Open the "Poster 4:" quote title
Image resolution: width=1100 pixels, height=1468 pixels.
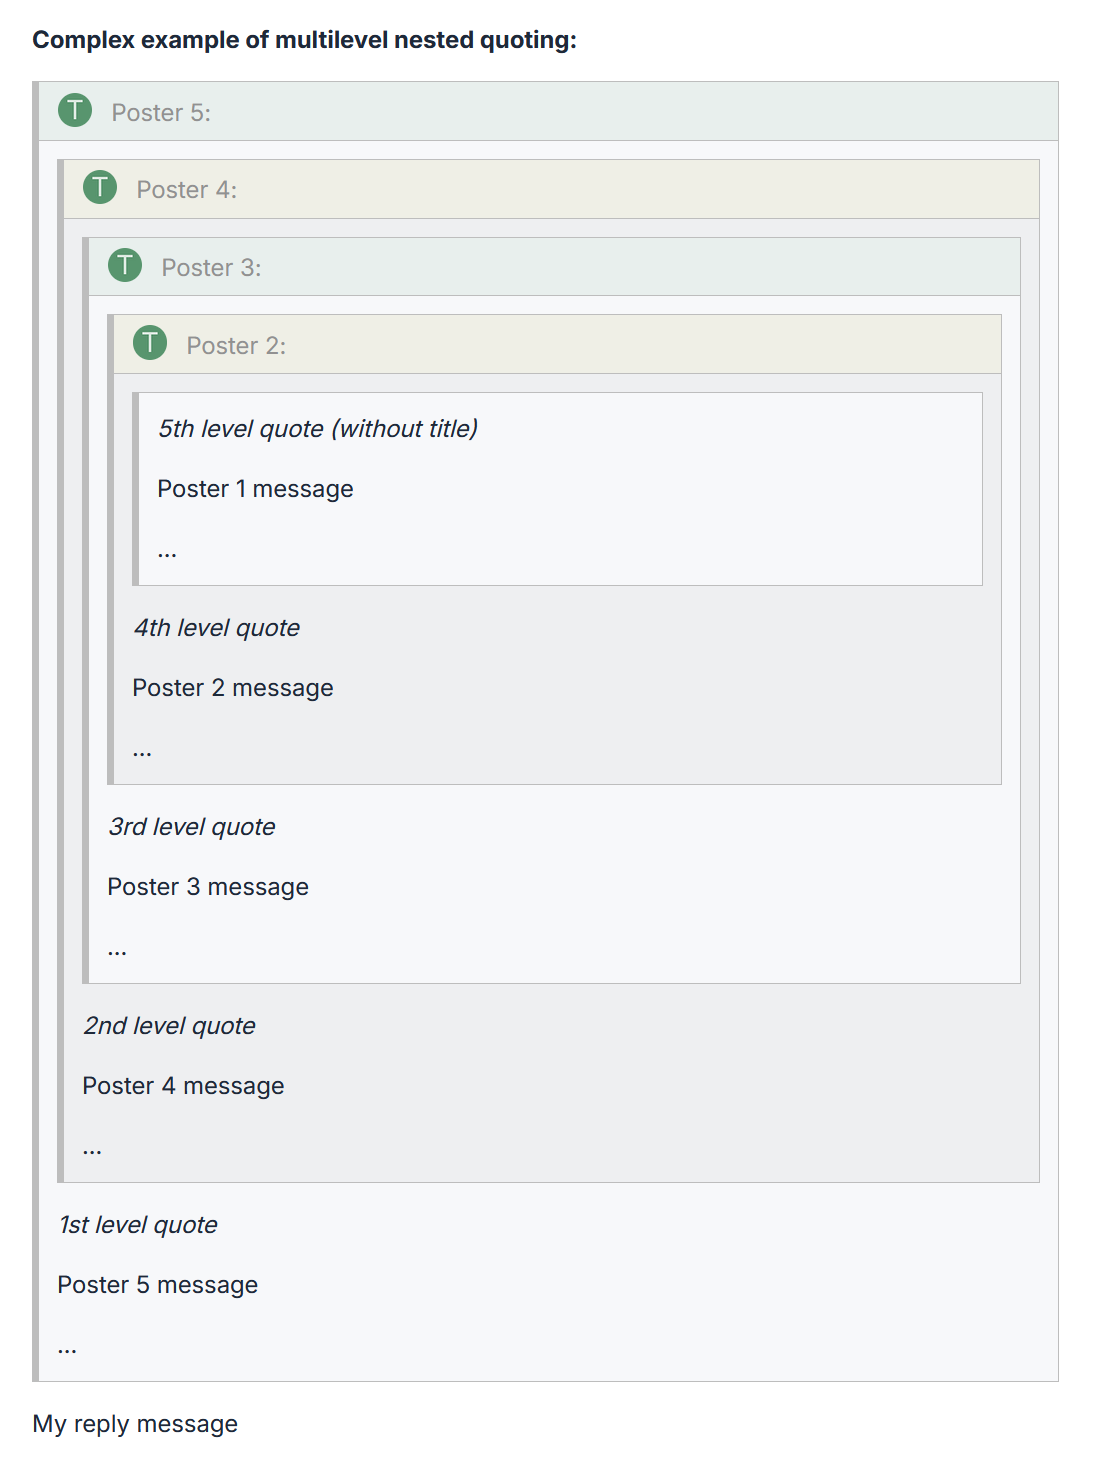[x=186, y=190]
